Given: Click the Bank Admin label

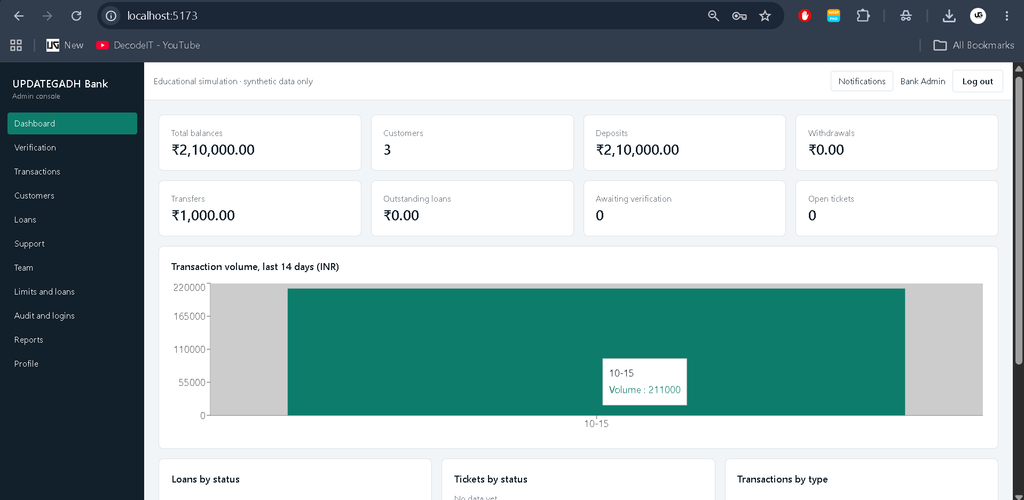Looking at the screenshot, I should 922,82.
